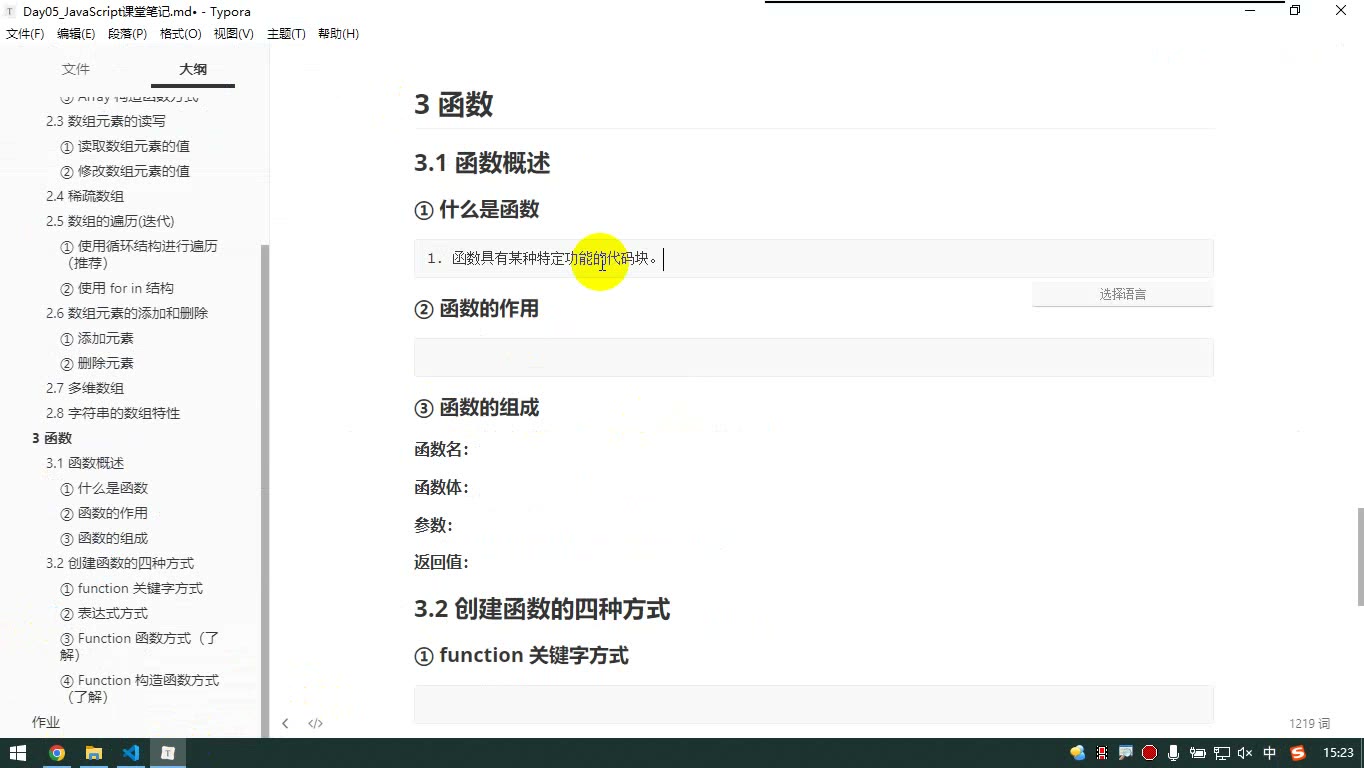The width and height of the screenshot is (1364, 768).
Task: Select outline item ① 什么是函数
Action: (x=104, y=488)
